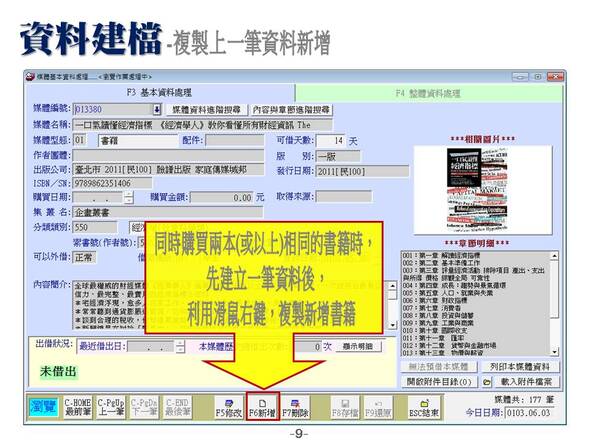Click the ESC 結束 exit button
Viewport: 590px width, 443px height.
point(424,408)
